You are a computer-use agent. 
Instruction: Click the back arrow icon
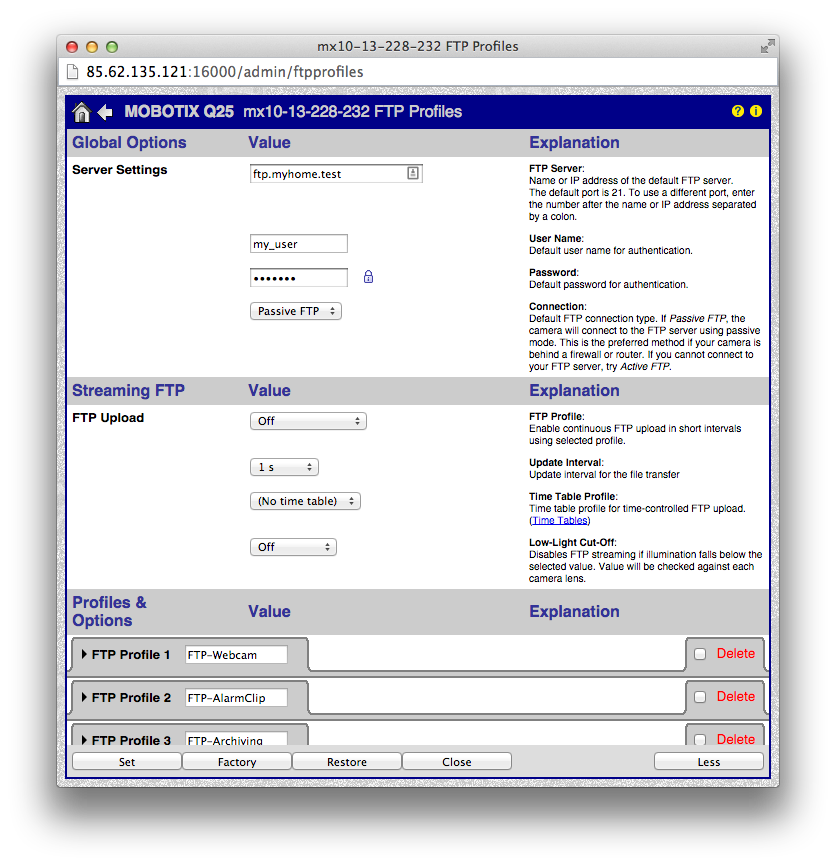105,112
